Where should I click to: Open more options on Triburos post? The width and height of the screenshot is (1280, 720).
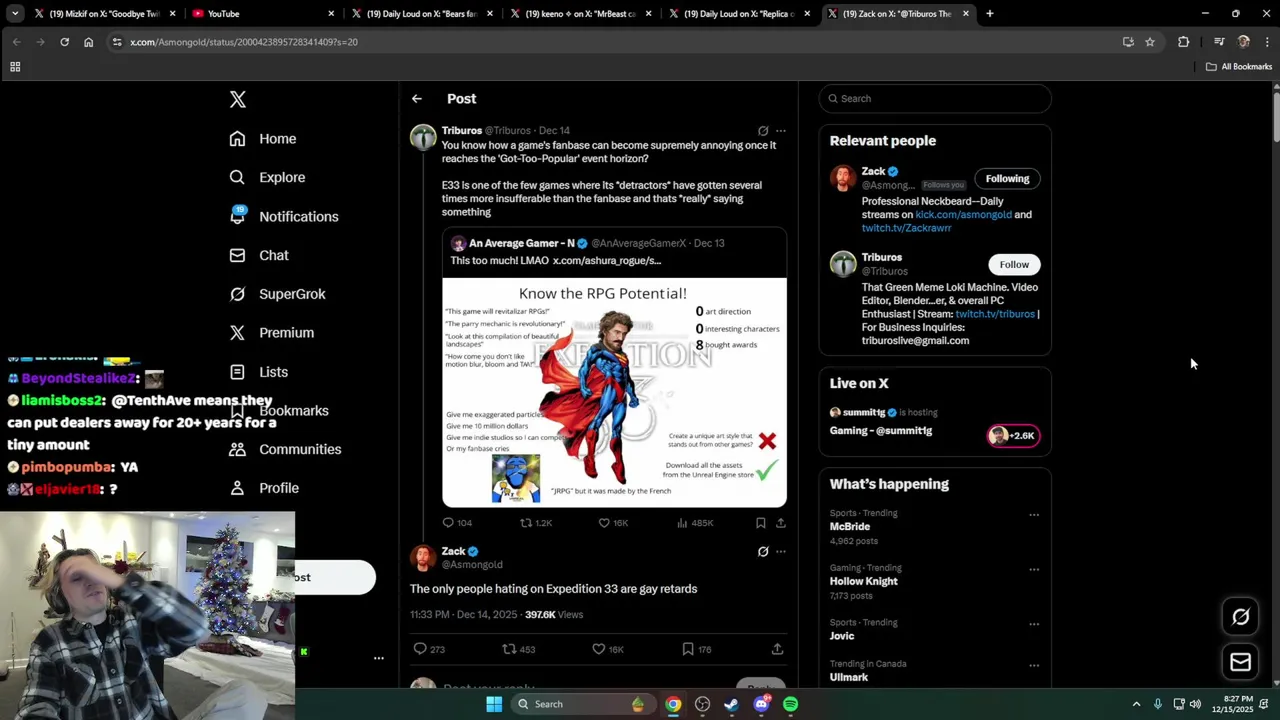781,131
